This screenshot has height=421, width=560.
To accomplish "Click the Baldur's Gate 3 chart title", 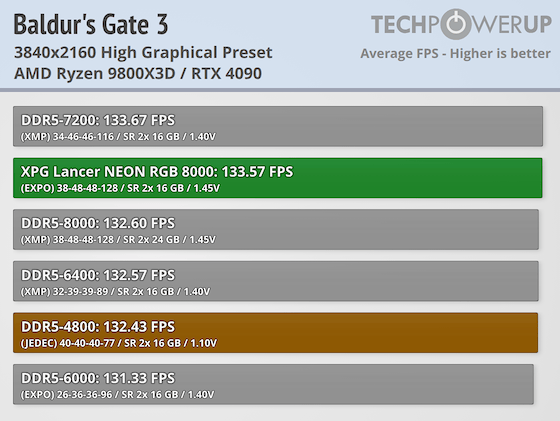I will point(91,24).
